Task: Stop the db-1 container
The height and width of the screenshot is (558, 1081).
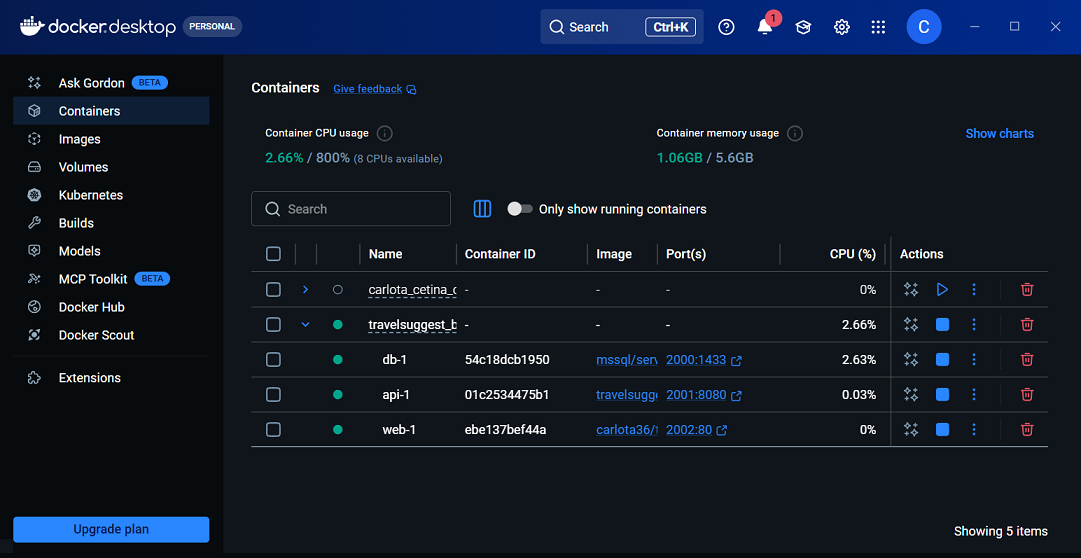Action: (942, 359)
